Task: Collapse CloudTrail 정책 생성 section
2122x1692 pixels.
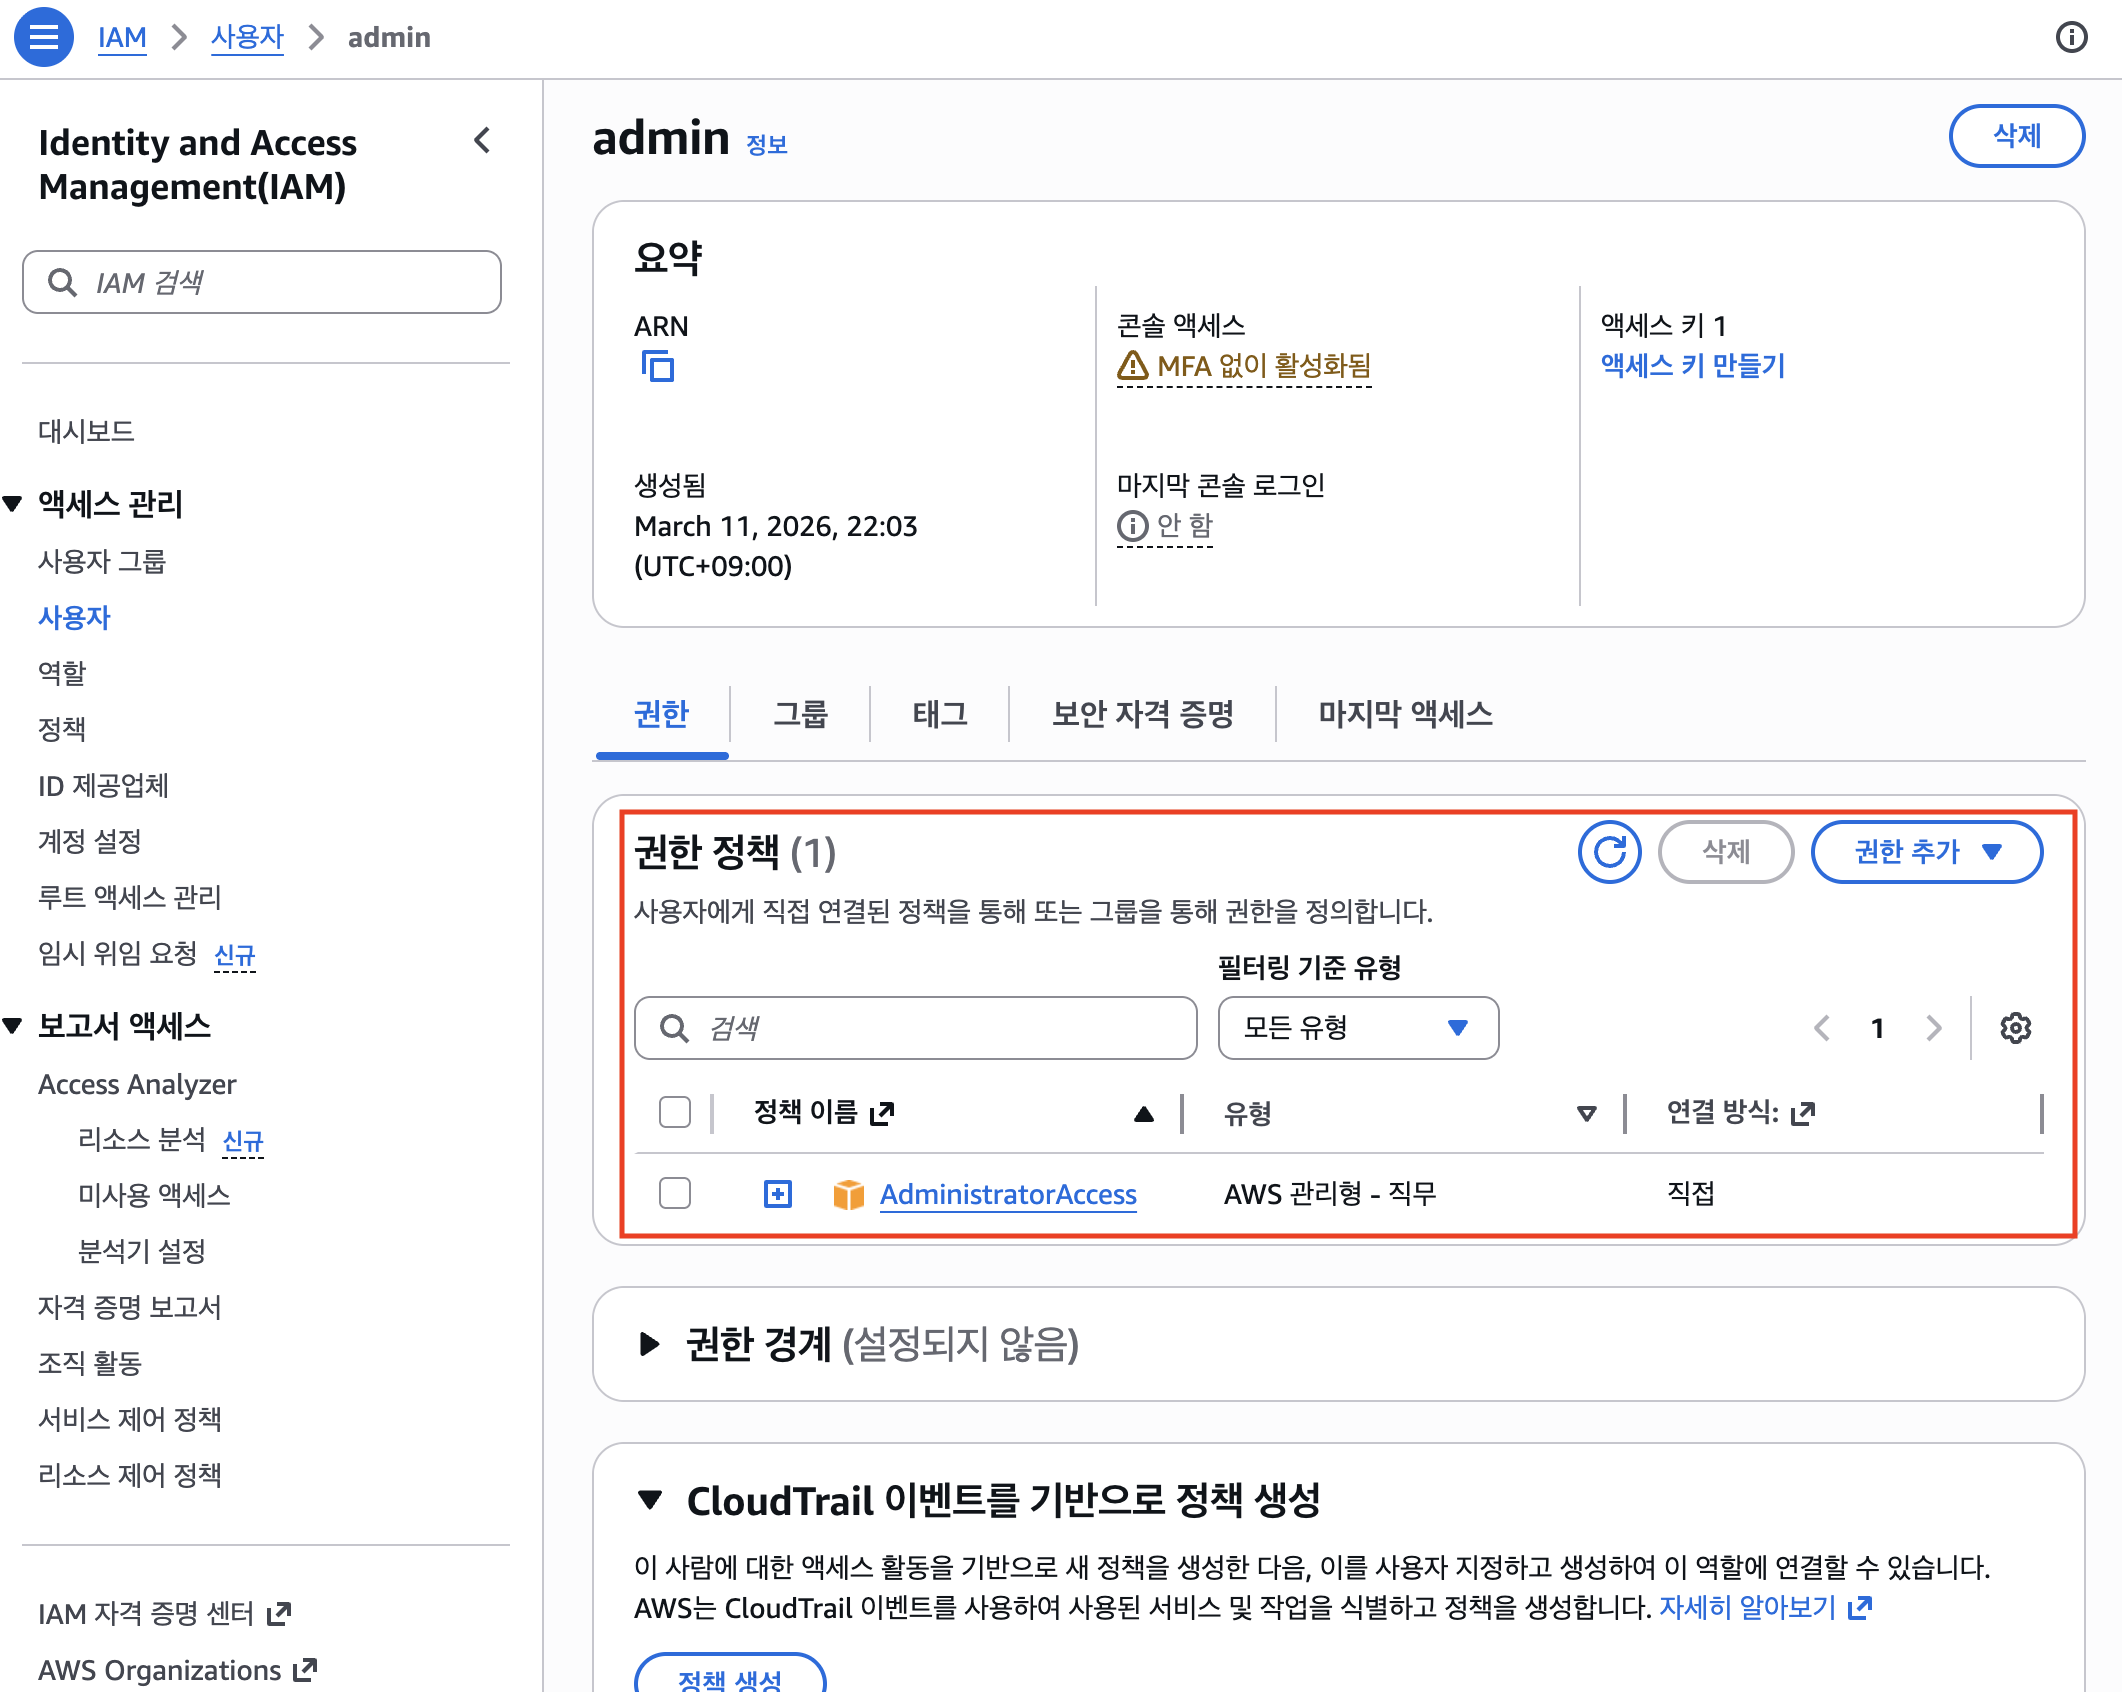Action: (650, 1500)
